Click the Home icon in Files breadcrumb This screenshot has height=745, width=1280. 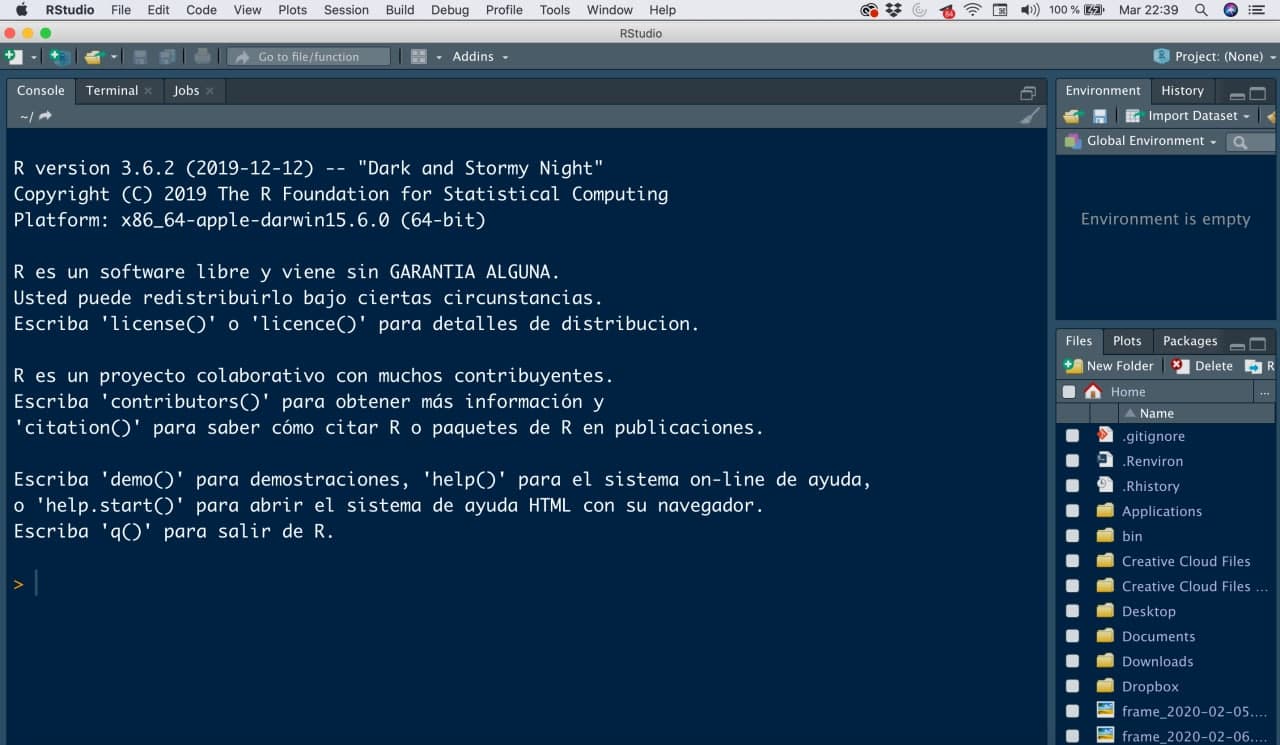coord(1093,392)
